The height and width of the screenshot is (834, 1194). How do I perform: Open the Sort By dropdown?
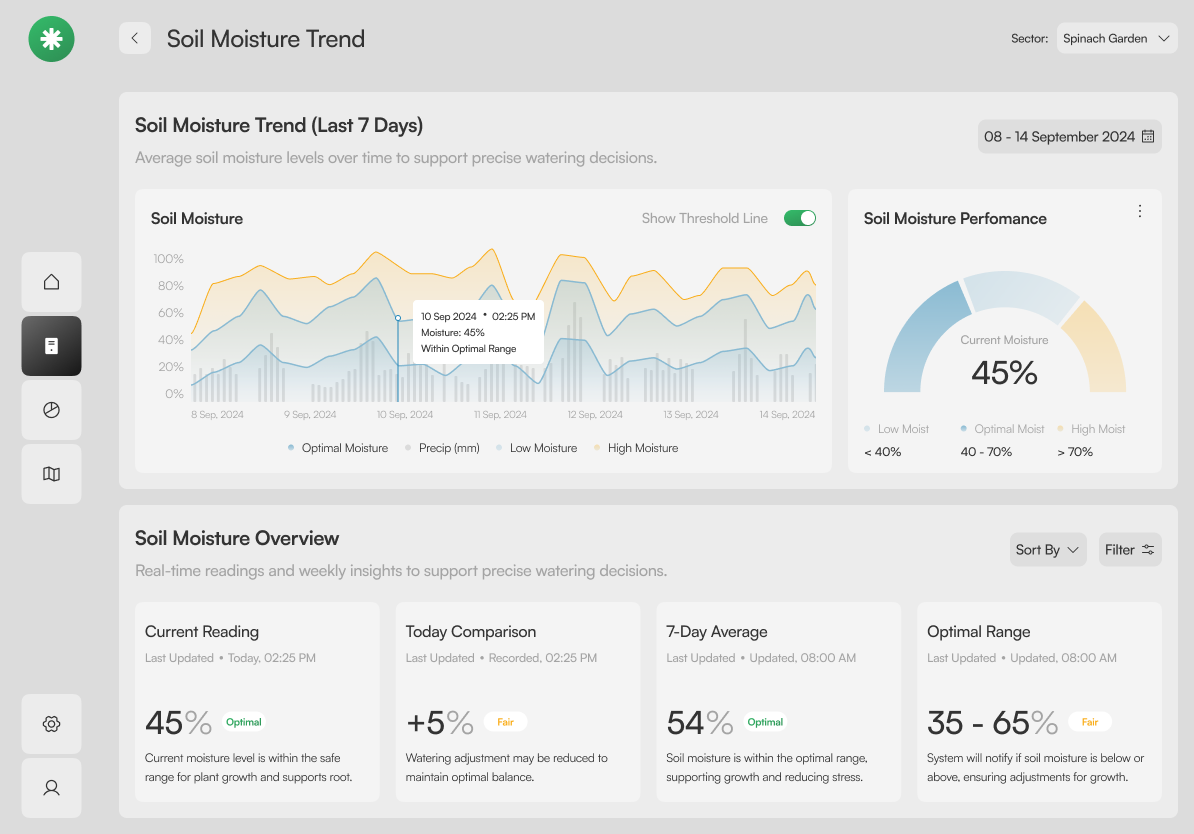[x=1047, y=549]
